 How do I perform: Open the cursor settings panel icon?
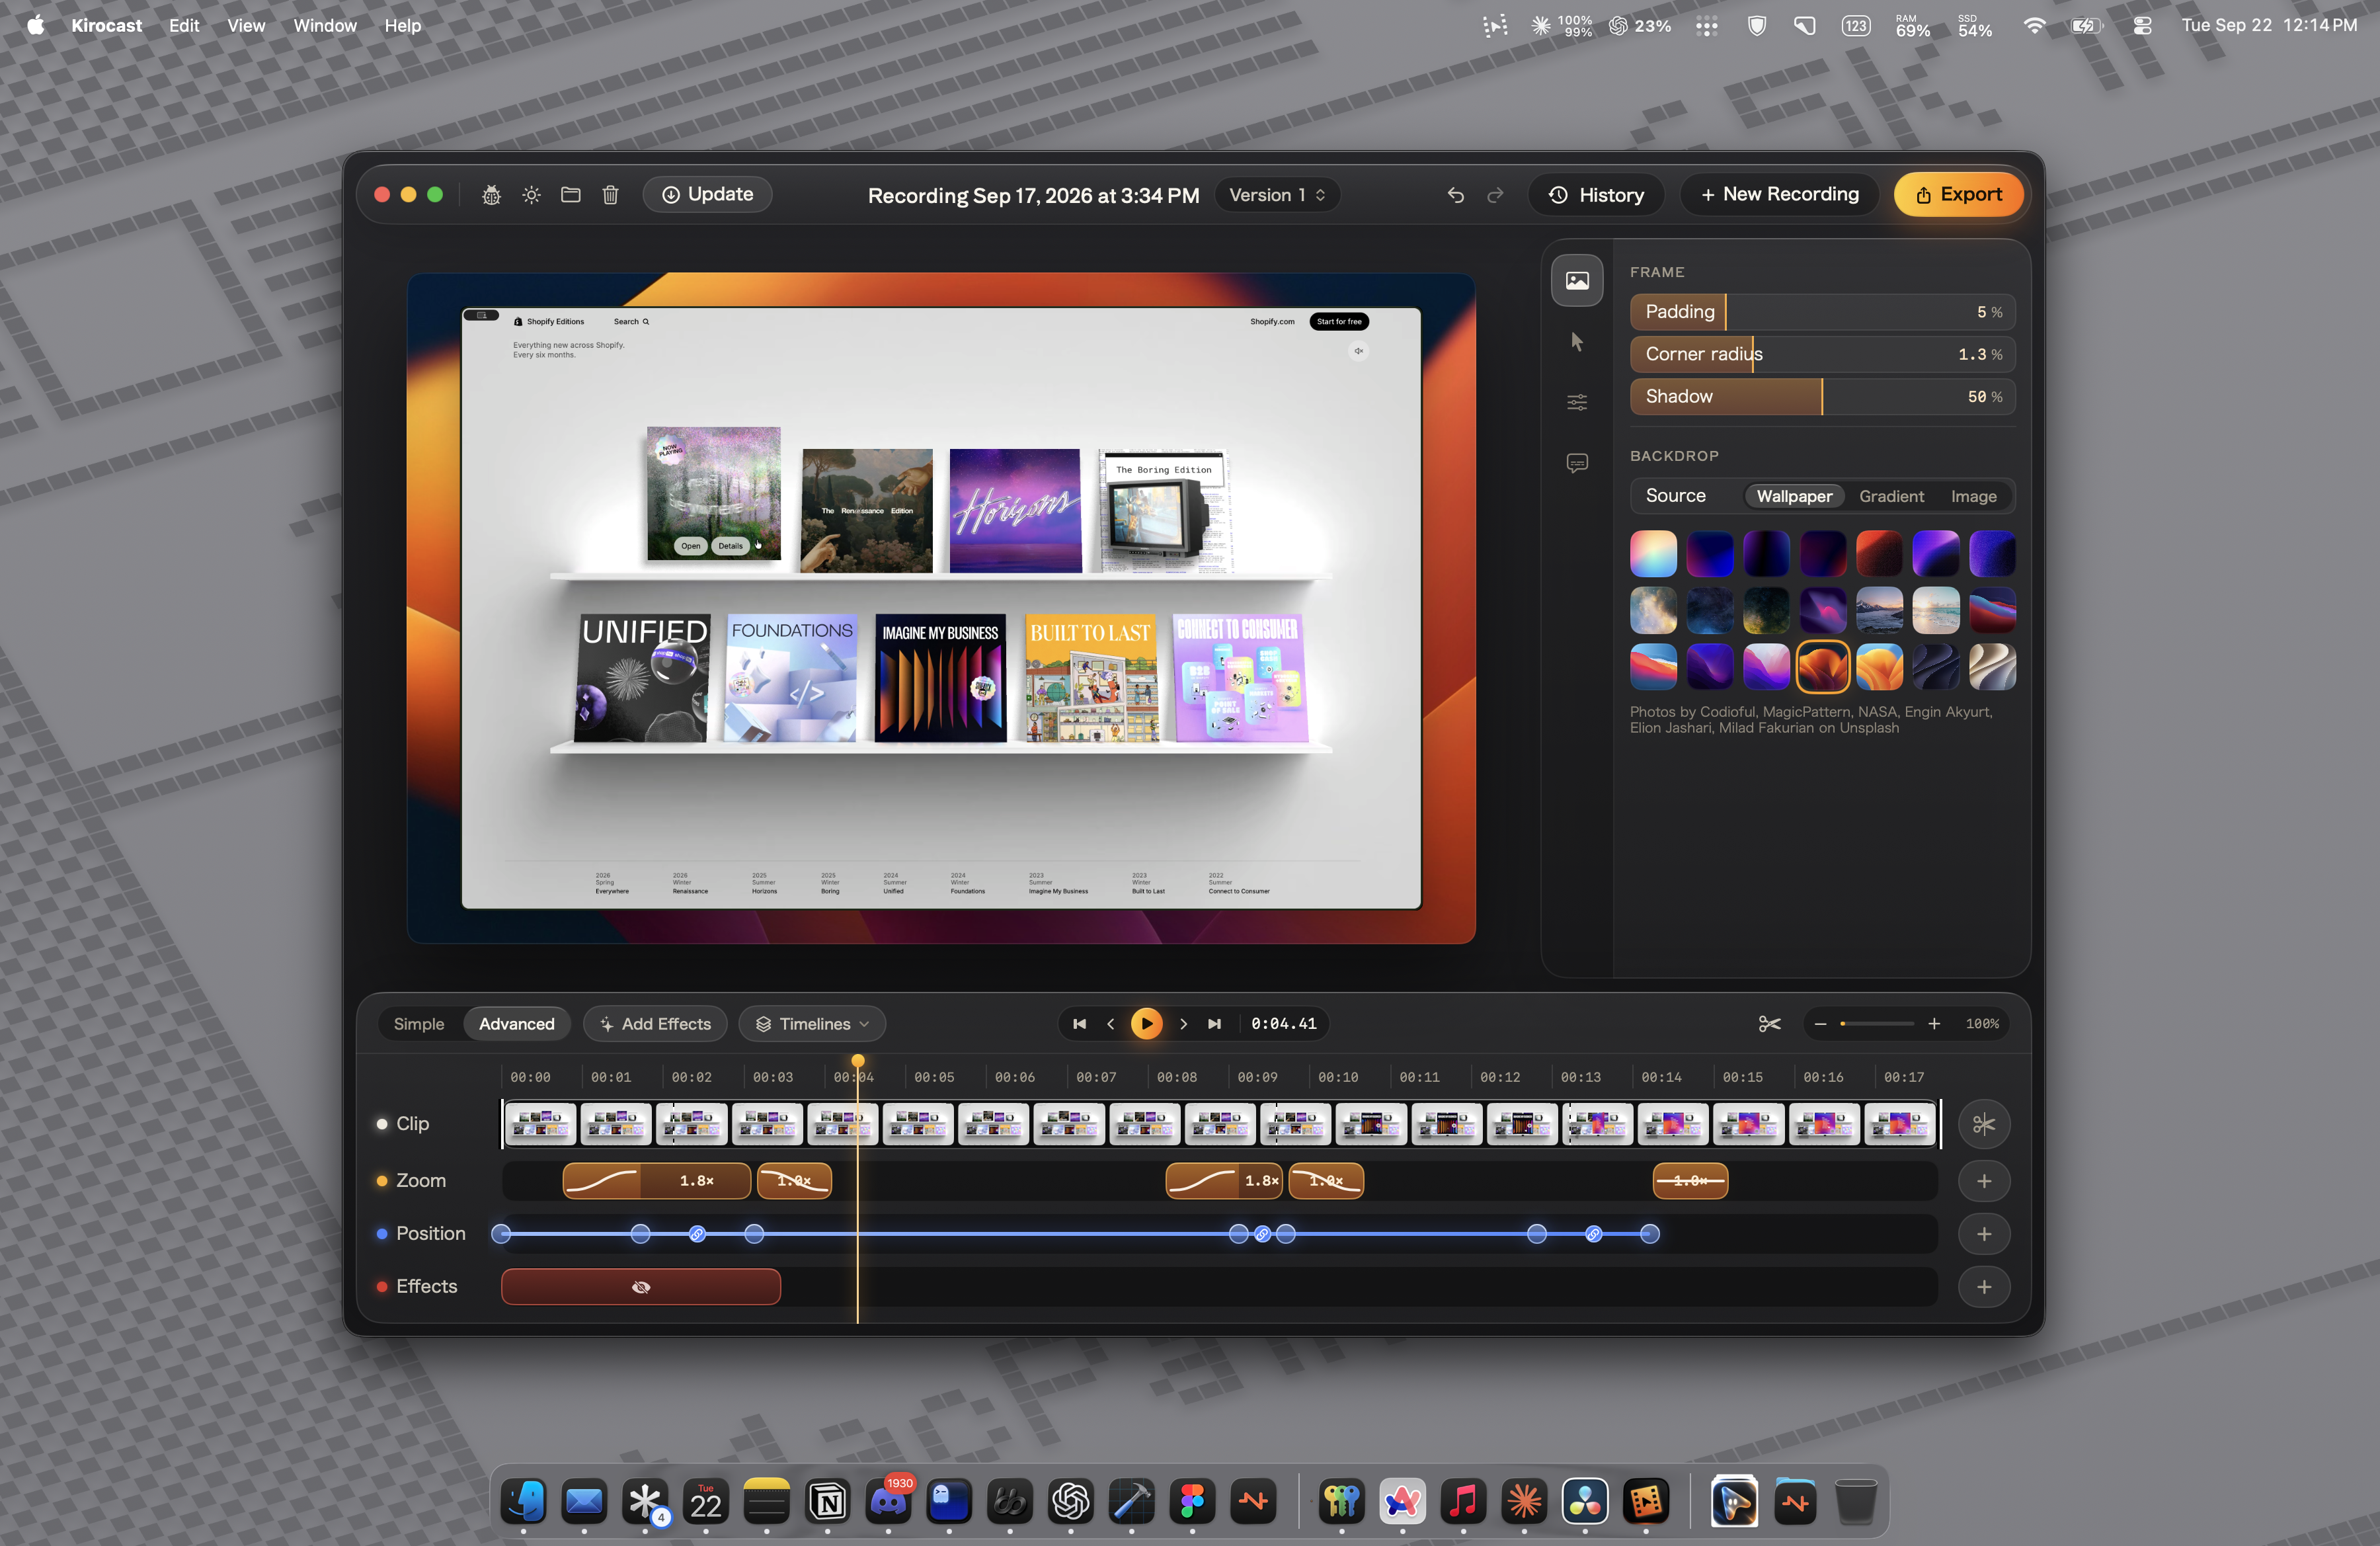(1577, 342)
